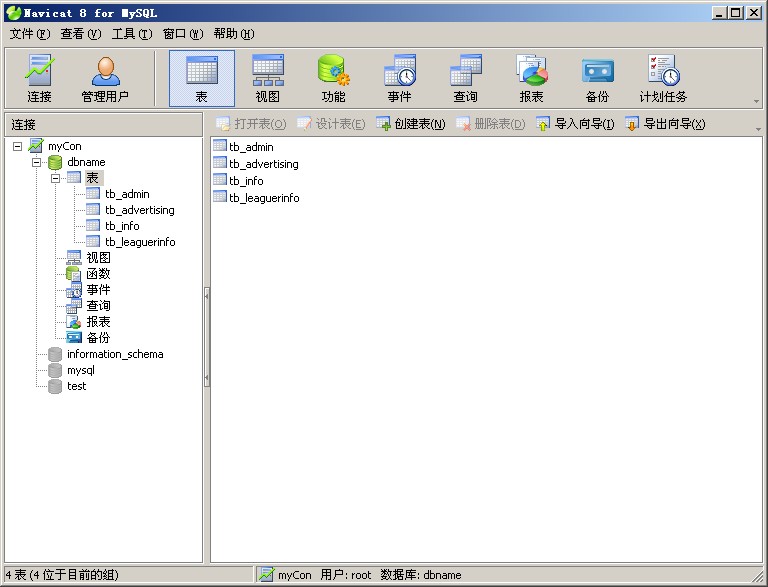Open the 管理用户 (Manage Users) toolbar icon

105,78
